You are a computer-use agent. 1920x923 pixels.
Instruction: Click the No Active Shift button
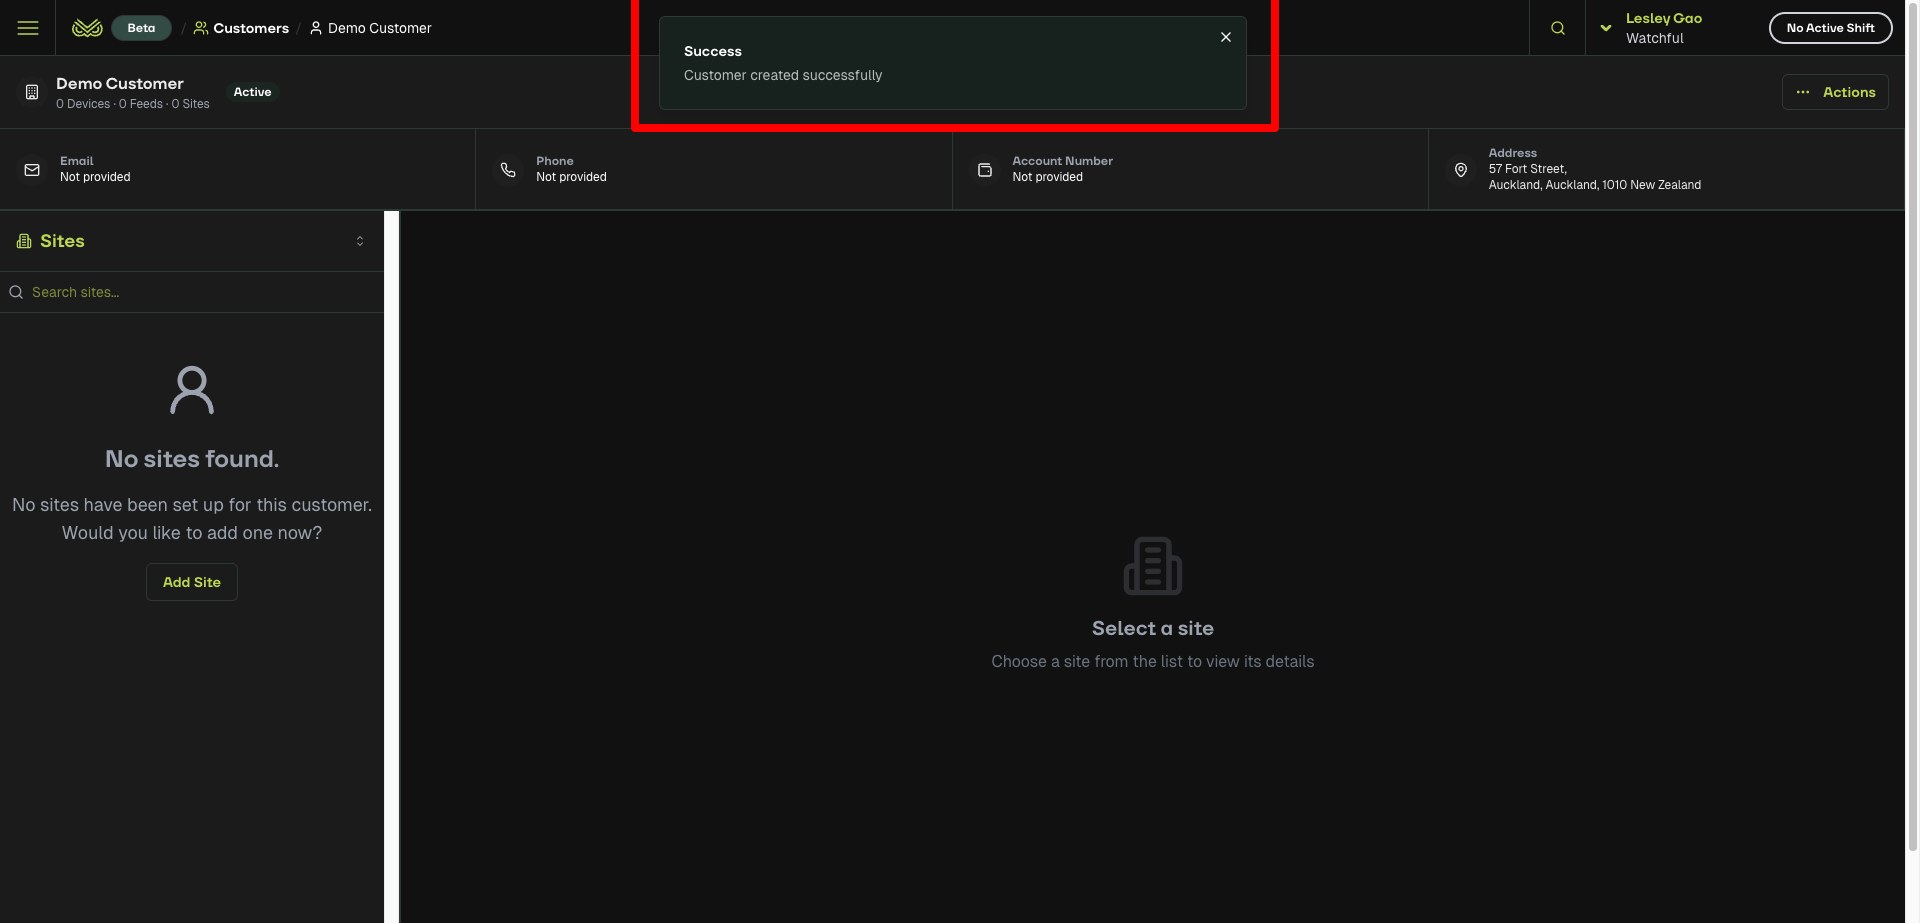tap(1830, 28)
